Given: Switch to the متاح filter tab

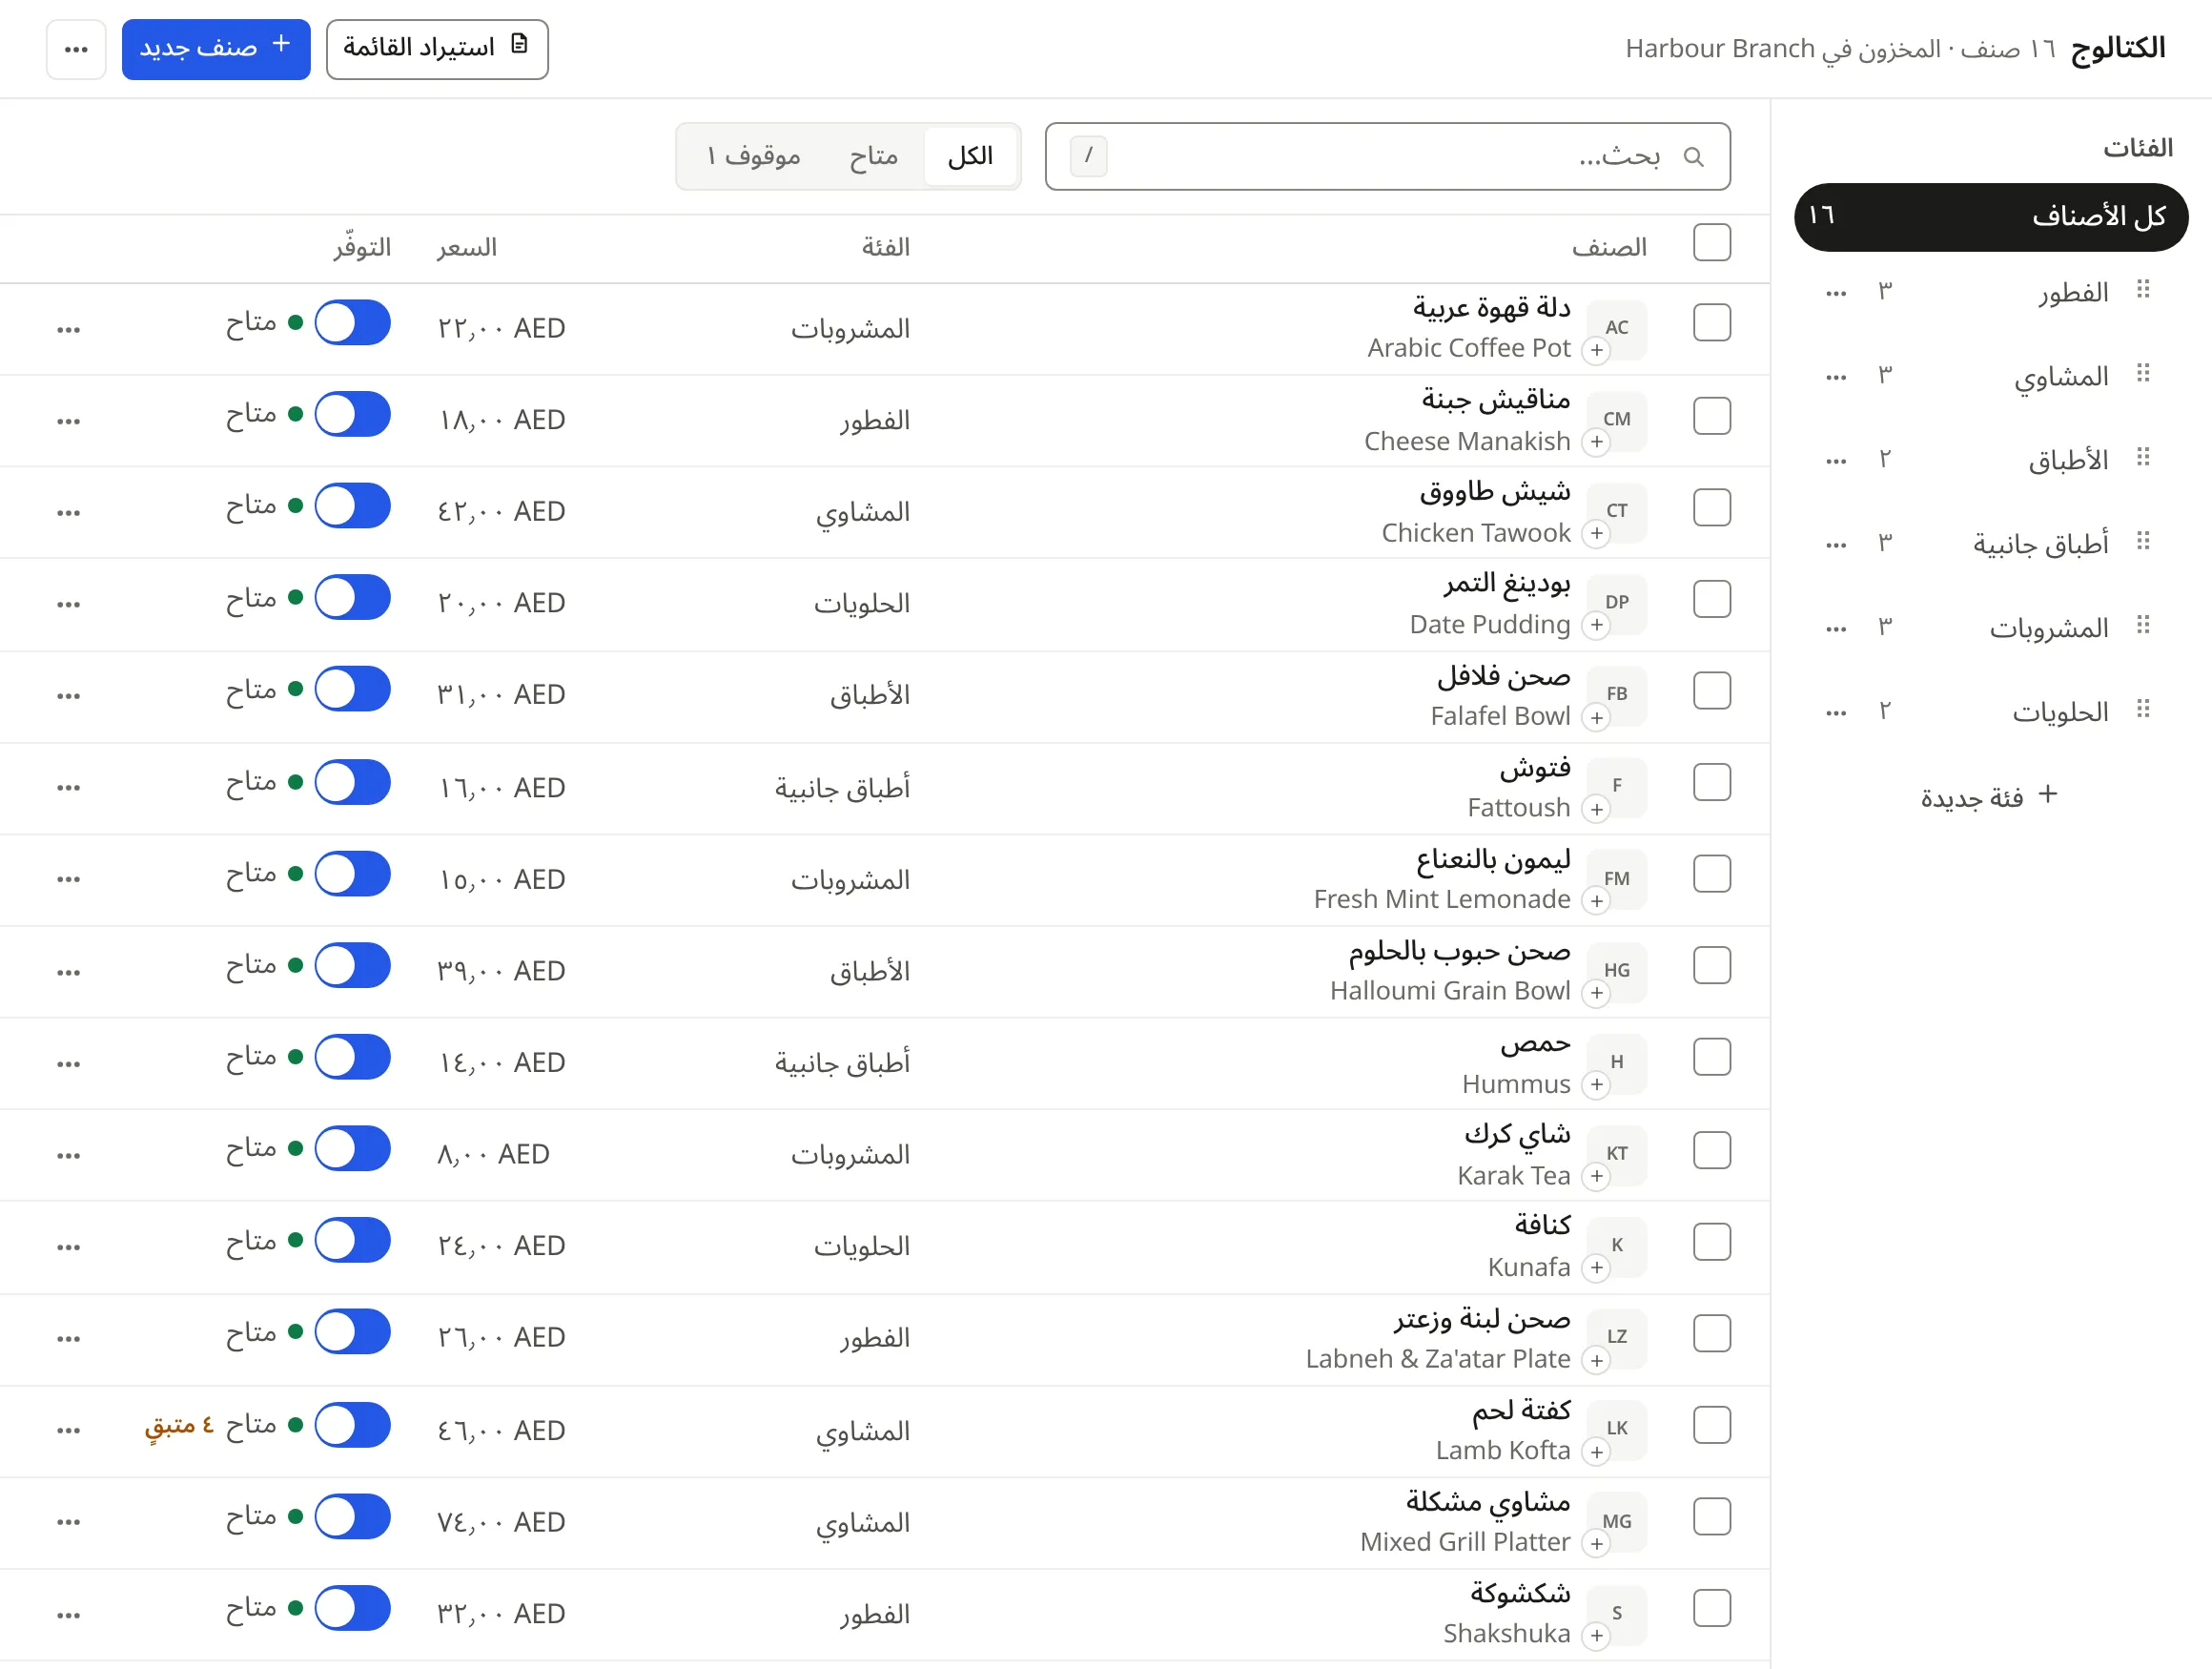Looking at the screenshot, I should [x=873, y=157].
